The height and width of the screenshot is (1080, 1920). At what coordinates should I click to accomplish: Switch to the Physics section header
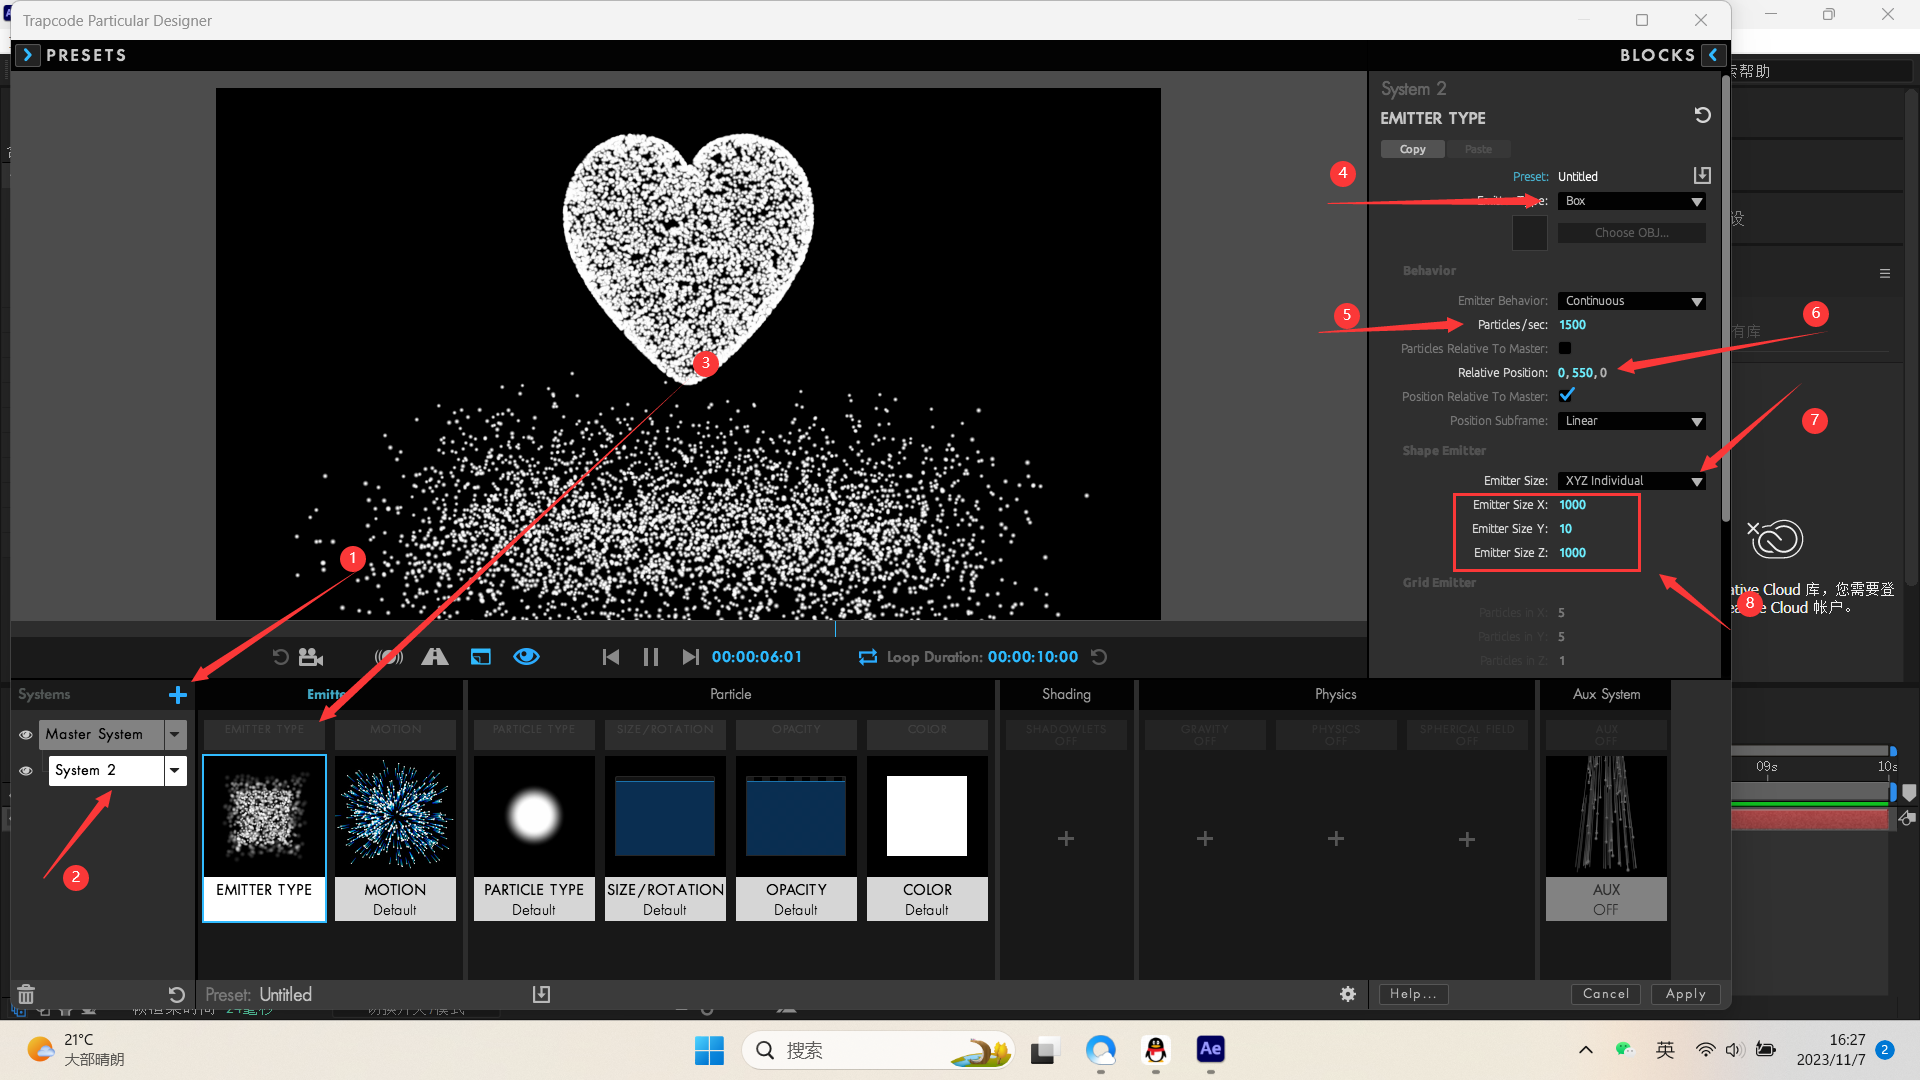[x=1336, y=694]
